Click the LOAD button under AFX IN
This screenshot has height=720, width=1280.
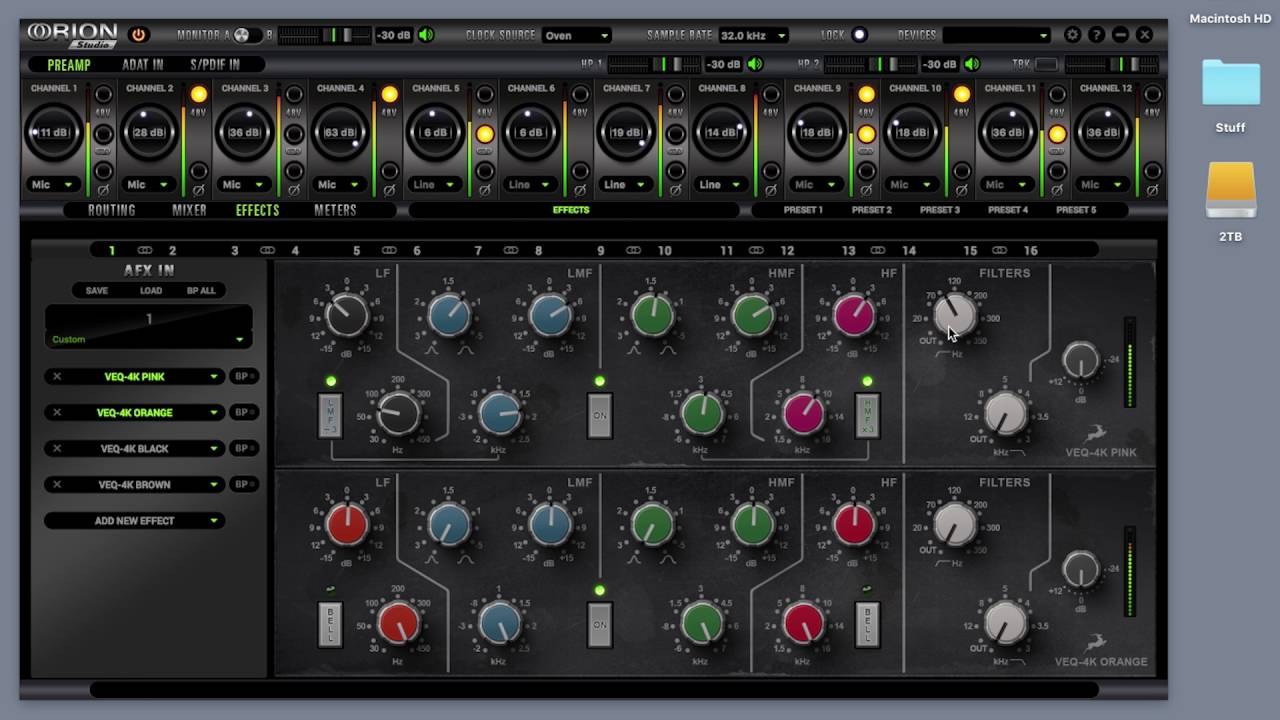point(151,291)
